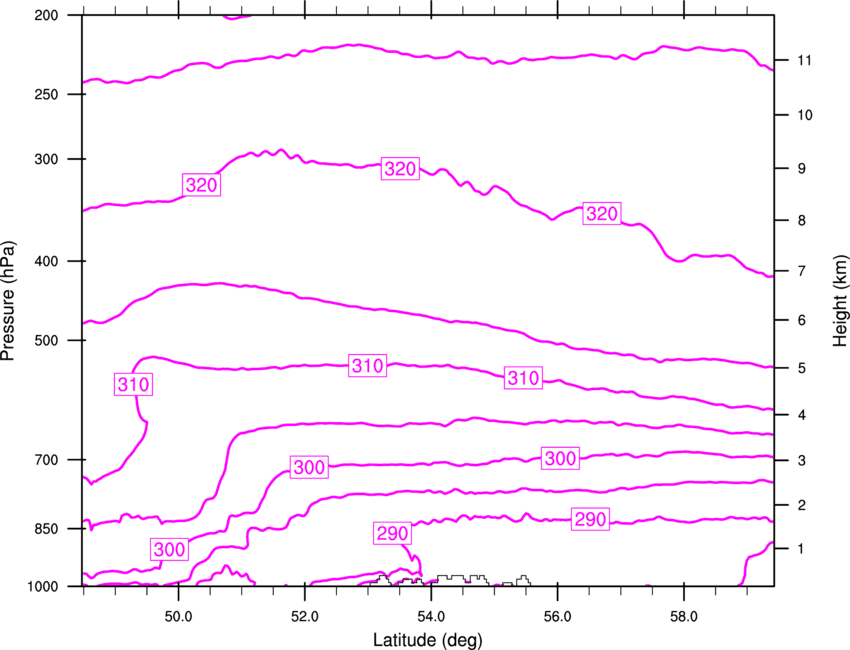The height and width of the screenshot is (650, 850).
Task: Select the 500 pressure tick label
Action: (x=46, y=340)
